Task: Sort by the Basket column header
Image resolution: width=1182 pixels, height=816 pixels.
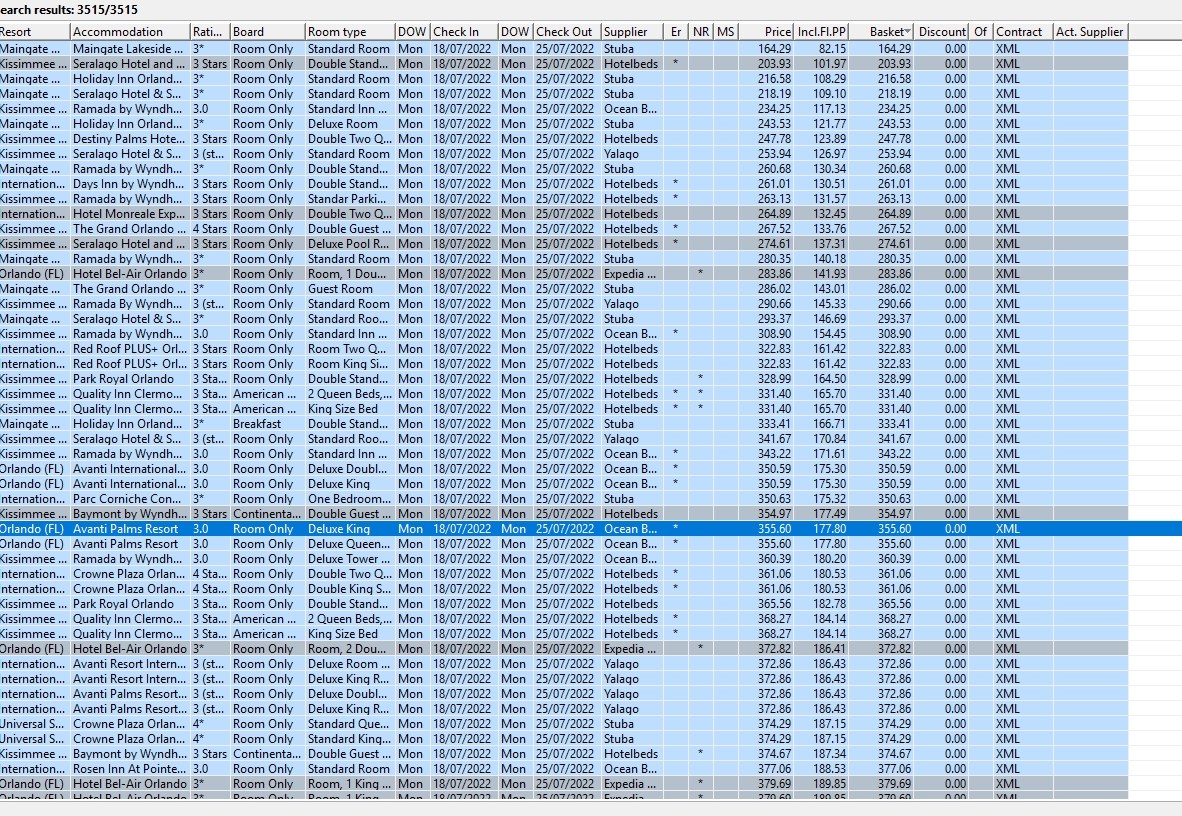Action: 882,32
